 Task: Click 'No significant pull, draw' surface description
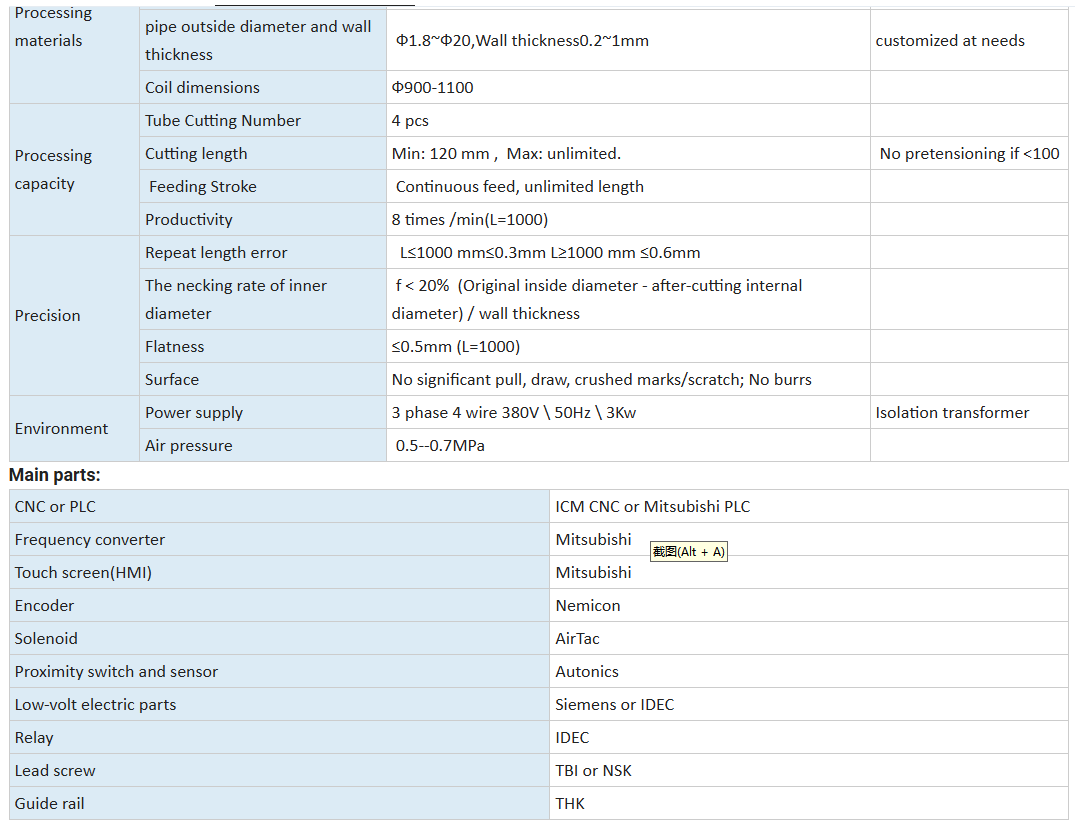coord(601,379)
